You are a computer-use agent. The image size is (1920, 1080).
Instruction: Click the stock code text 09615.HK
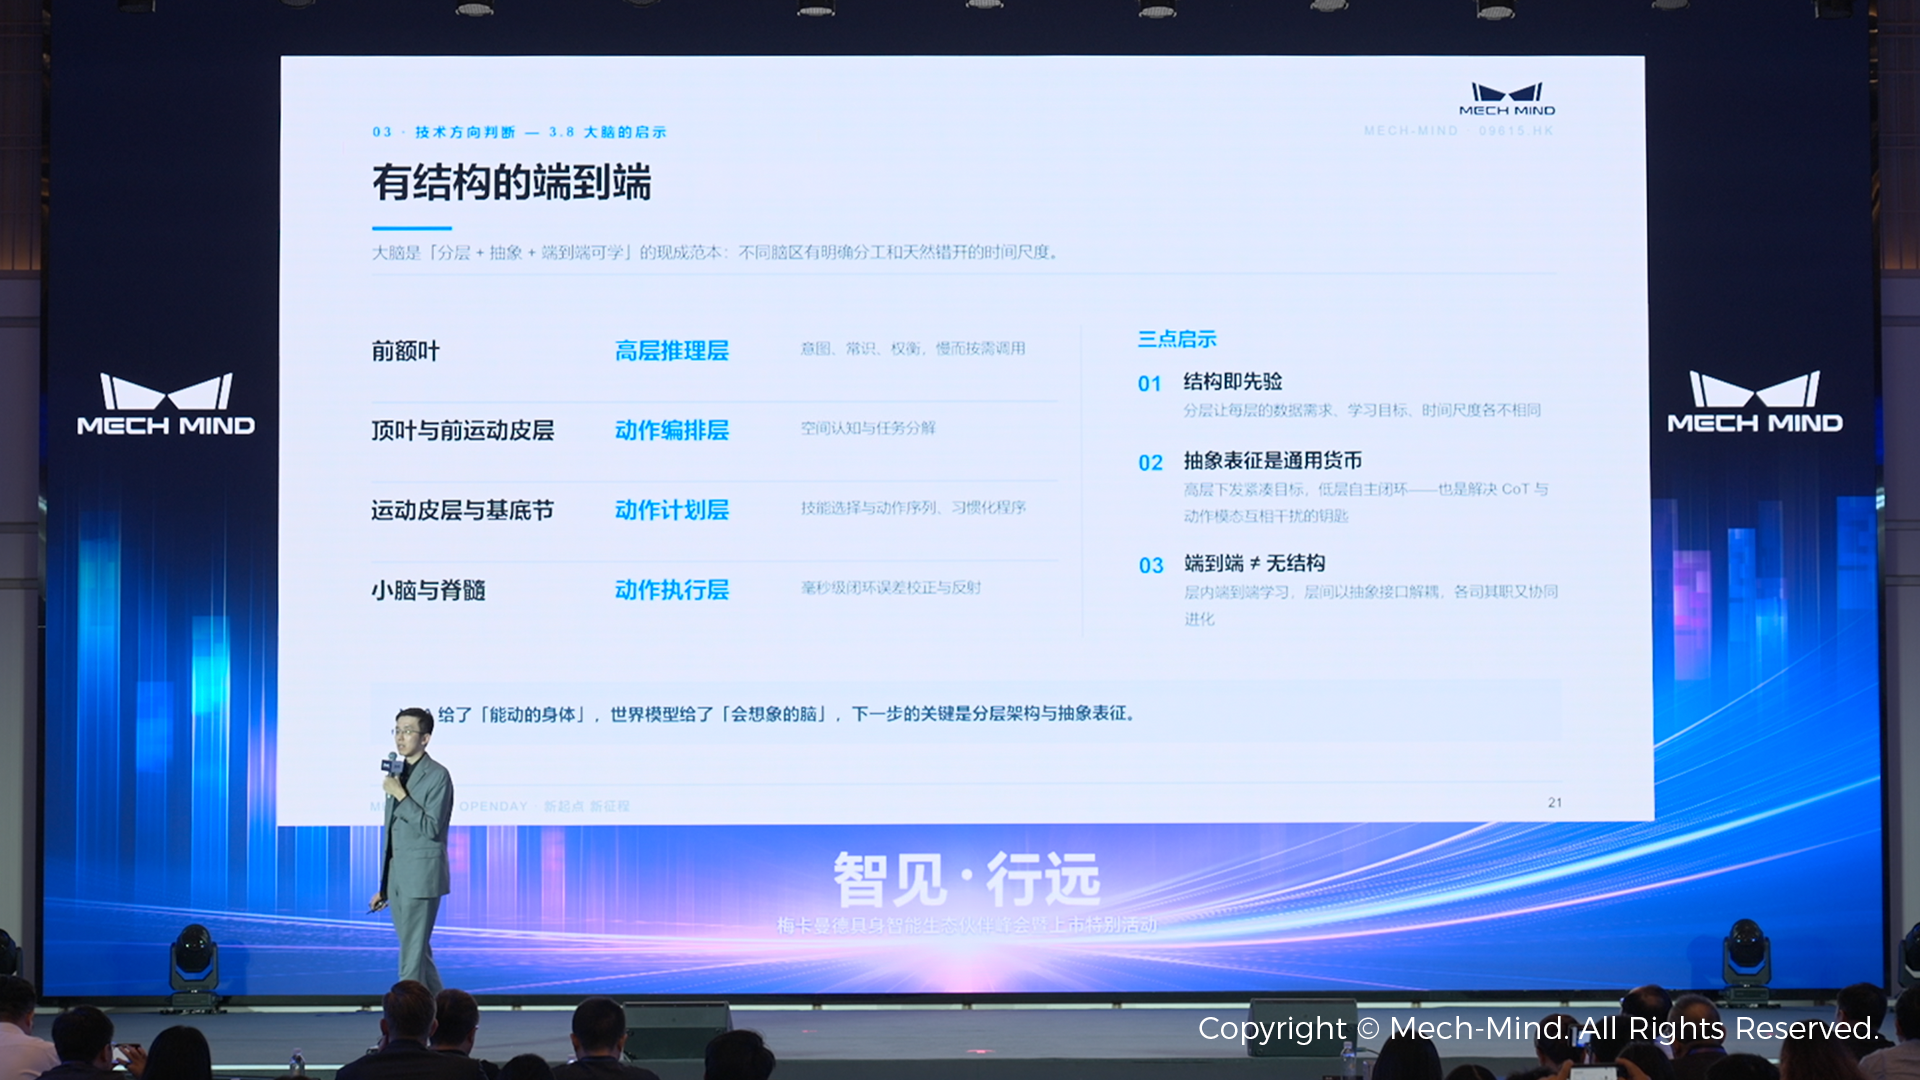[x=1516, y=131]
